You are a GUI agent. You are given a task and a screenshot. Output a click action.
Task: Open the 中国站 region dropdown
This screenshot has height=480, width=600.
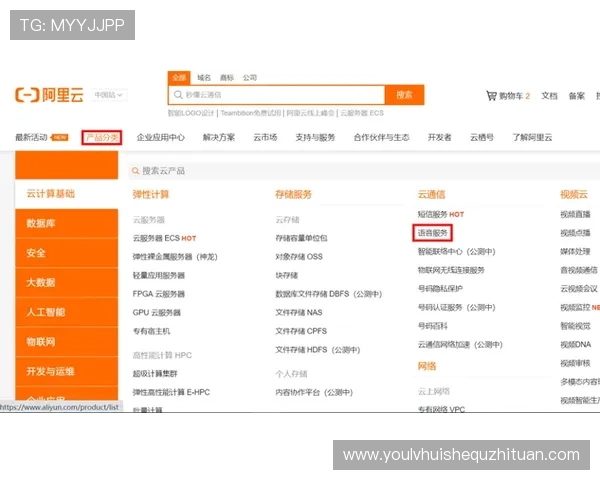(x=109, y=95)
